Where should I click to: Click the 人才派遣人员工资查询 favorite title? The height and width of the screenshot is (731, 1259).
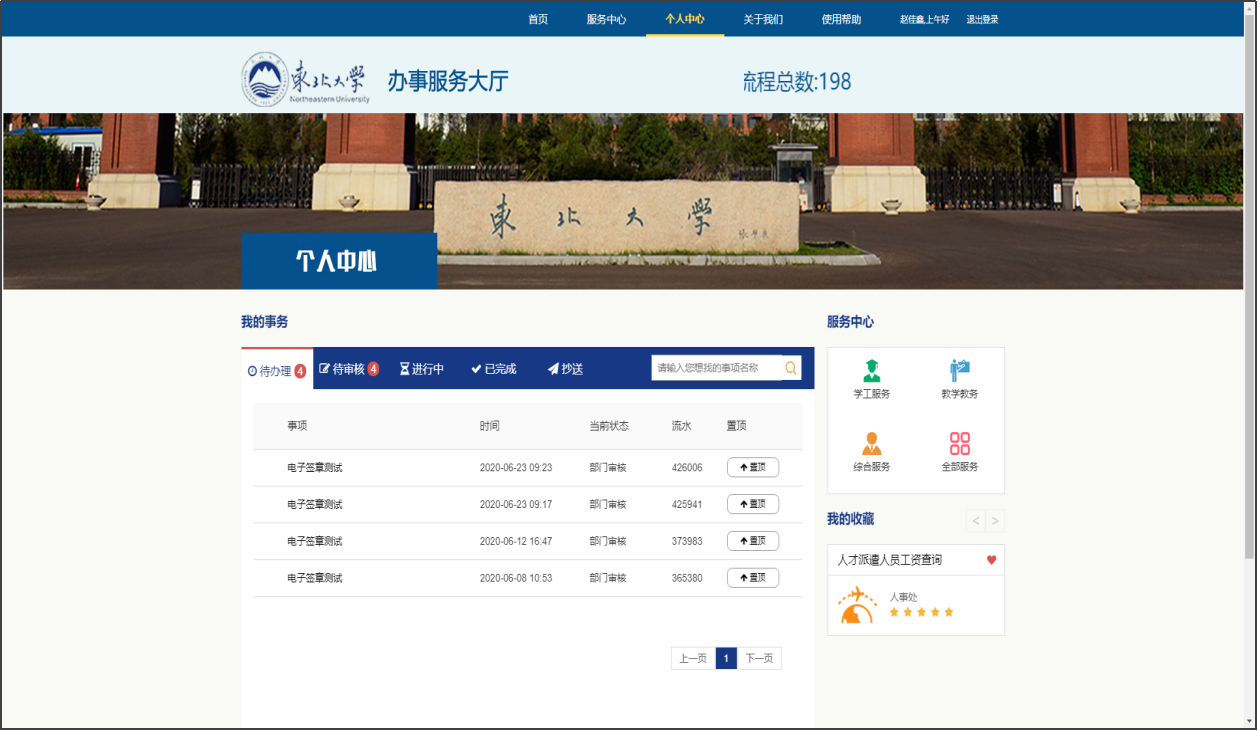[x=889, y=560]
